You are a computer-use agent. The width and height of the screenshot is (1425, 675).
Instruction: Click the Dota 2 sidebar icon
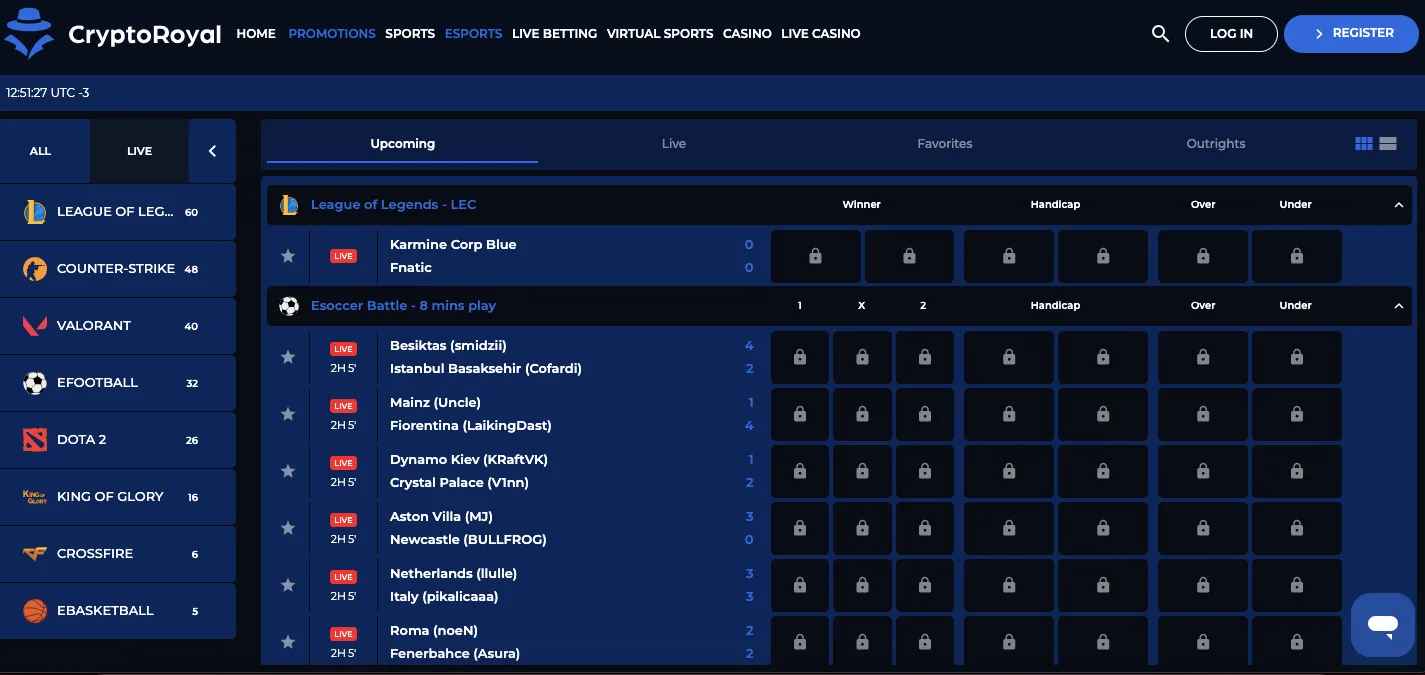pyautogui.click(x=35, y=440)
